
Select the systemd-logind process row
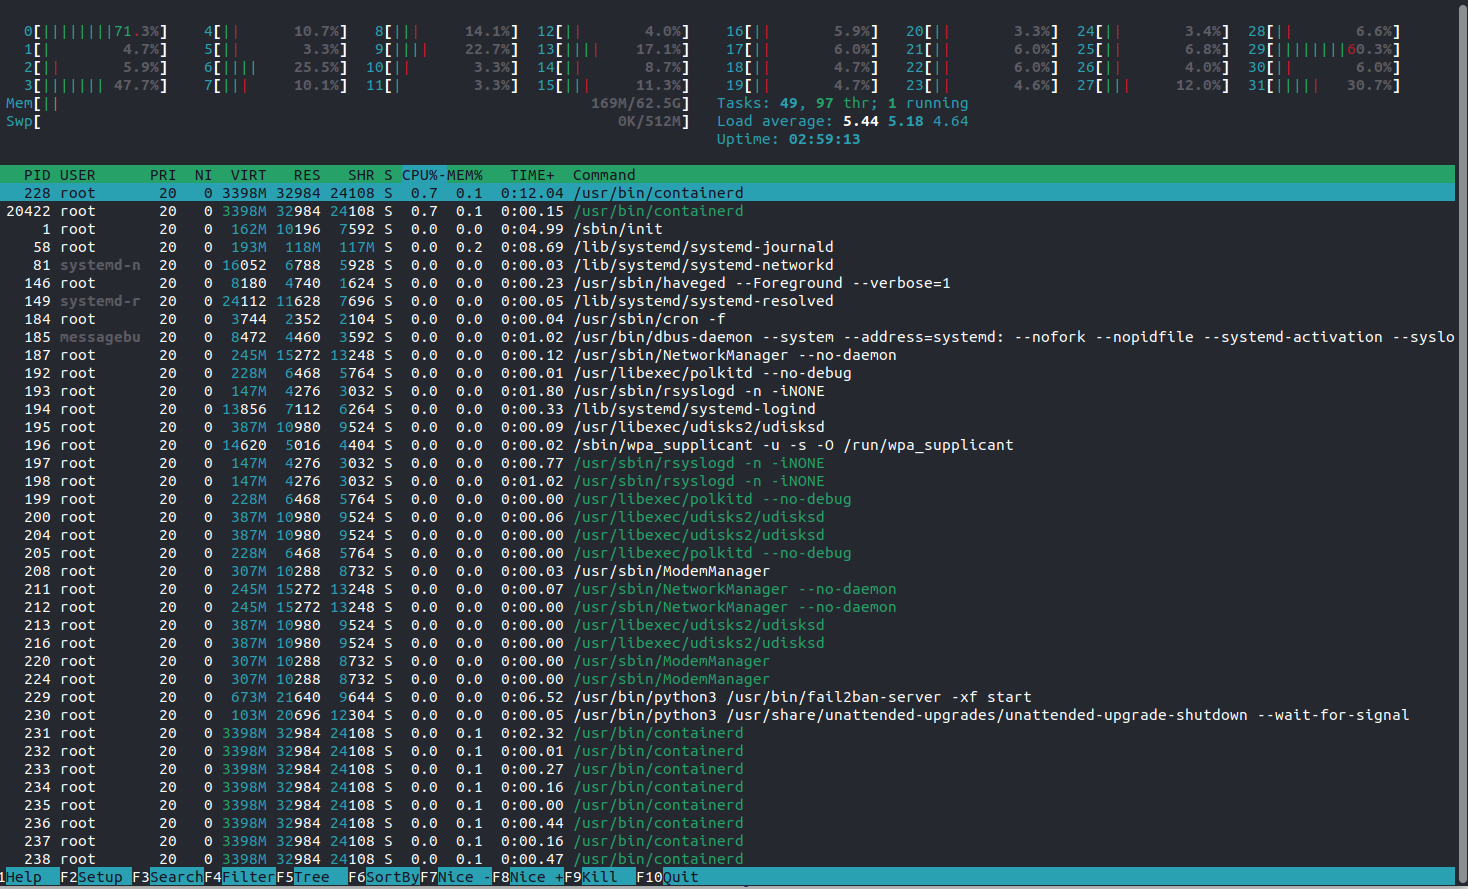[x=727, y=409]
